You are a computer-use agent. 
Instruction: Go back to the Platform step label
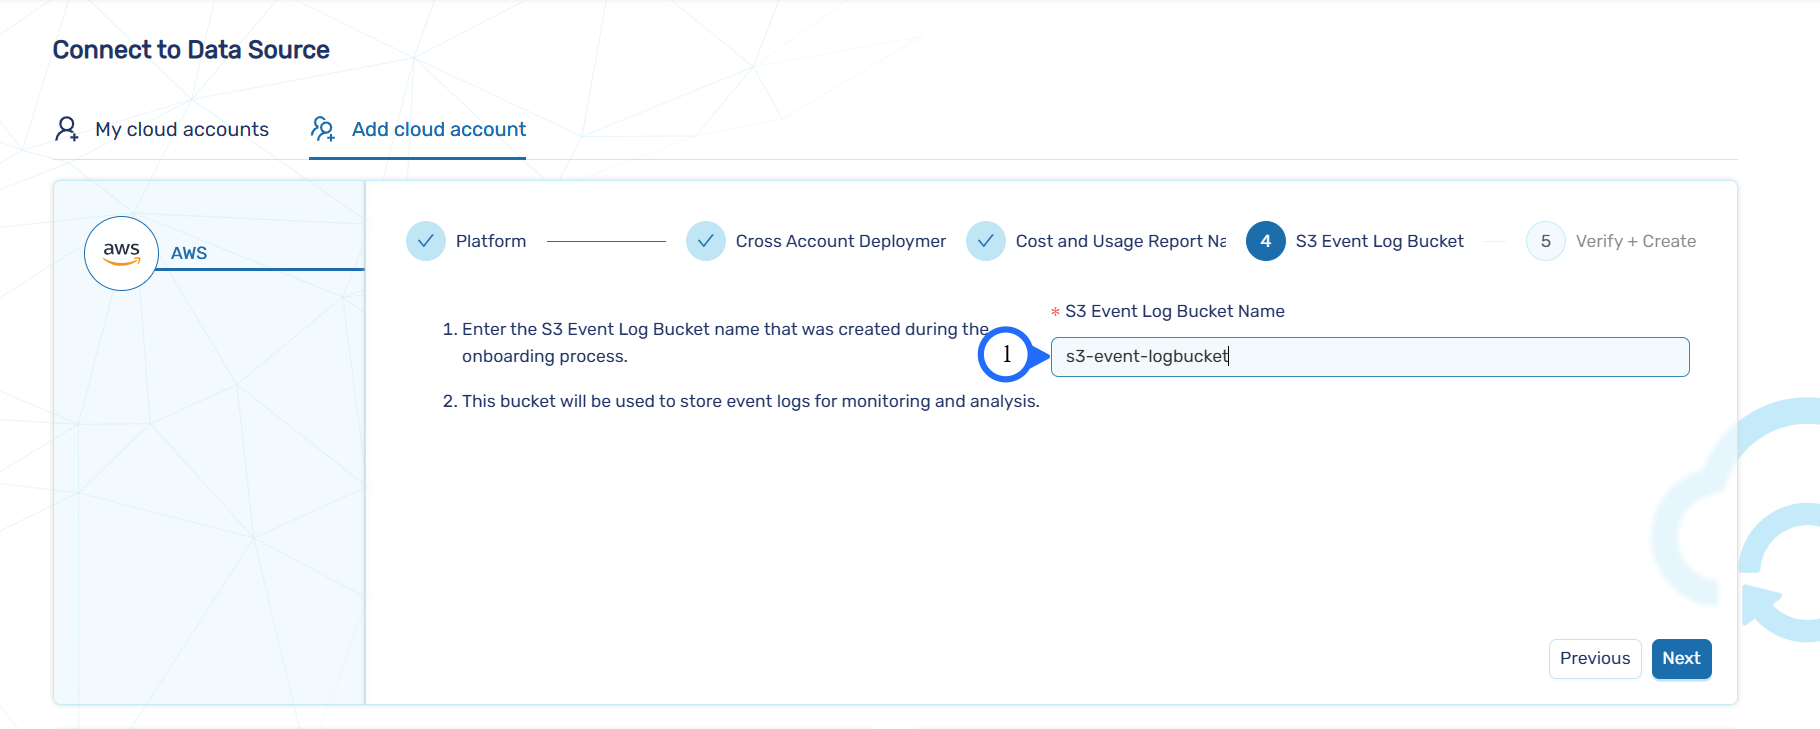[x=490, y=241]
